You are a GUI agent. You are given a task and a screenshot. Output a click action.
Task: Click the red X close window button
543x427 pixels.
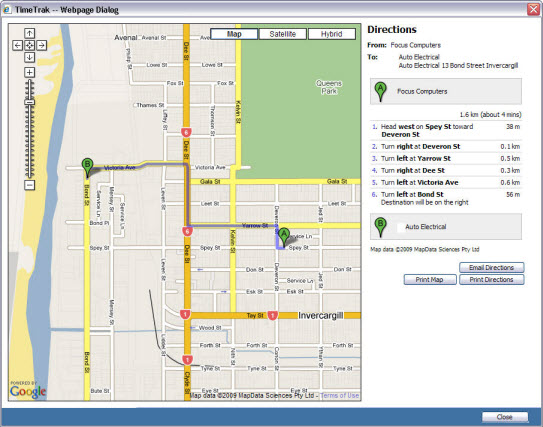pyautogui.click(x=533, y=9)
